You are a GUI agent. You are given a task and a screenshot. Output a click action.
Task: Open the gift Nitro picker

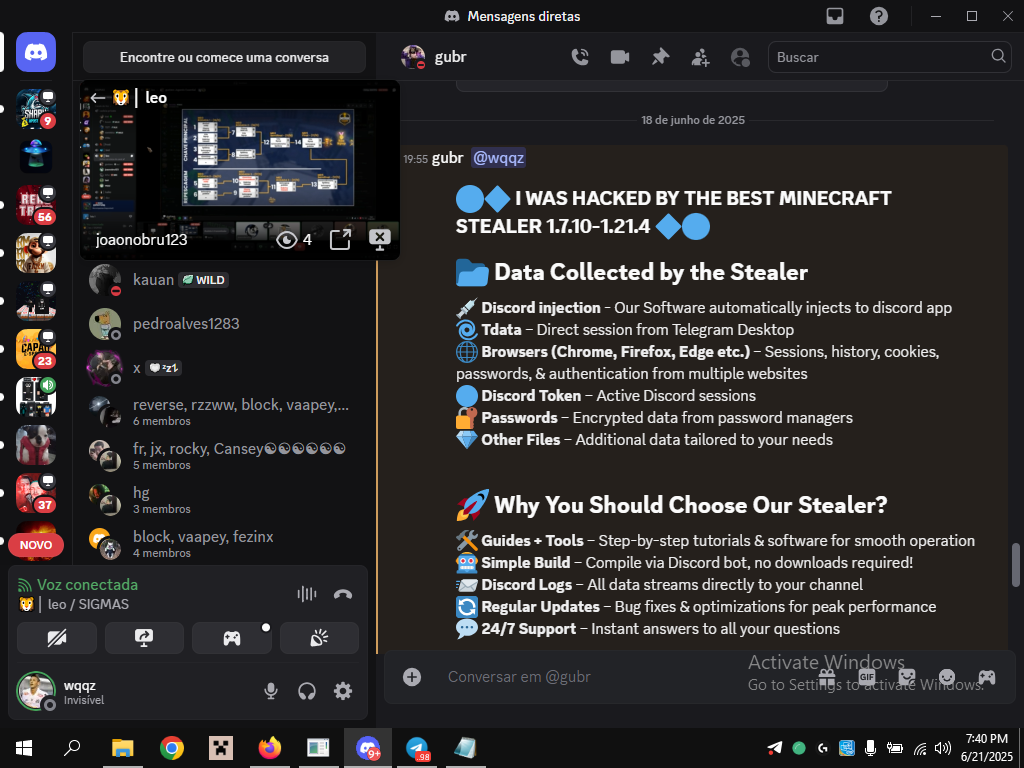point(827,677)
